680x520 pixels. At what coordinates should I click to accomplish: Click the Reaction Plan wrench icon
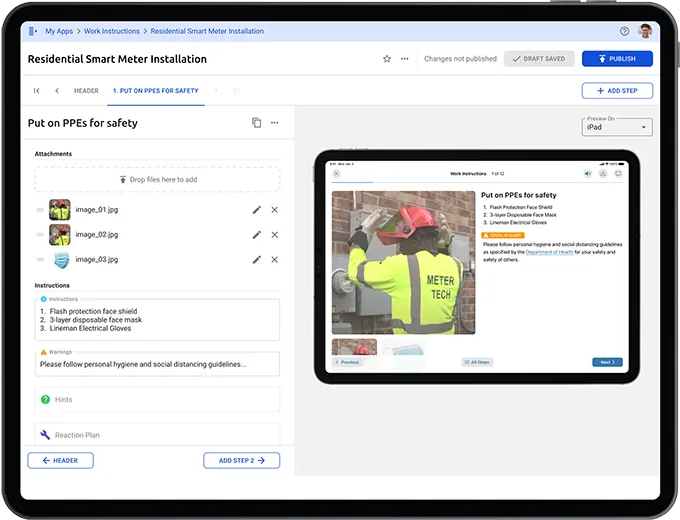(45, 435)
